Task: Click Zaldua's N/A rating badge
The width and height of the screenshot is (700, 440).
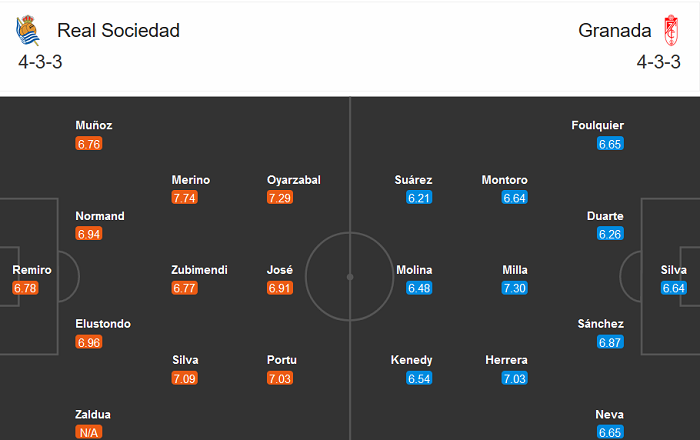Action: pyautogui.click(x=89, y=432)
